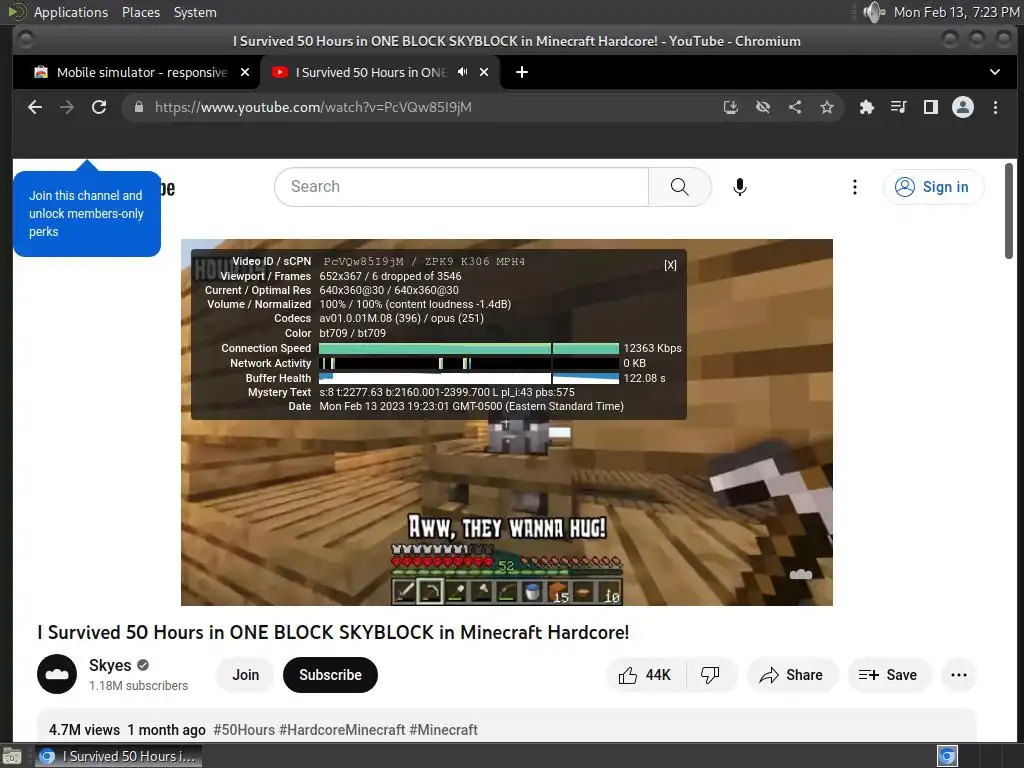
Task: Open the media control icon in toolbar
Action: pos(899,107)
